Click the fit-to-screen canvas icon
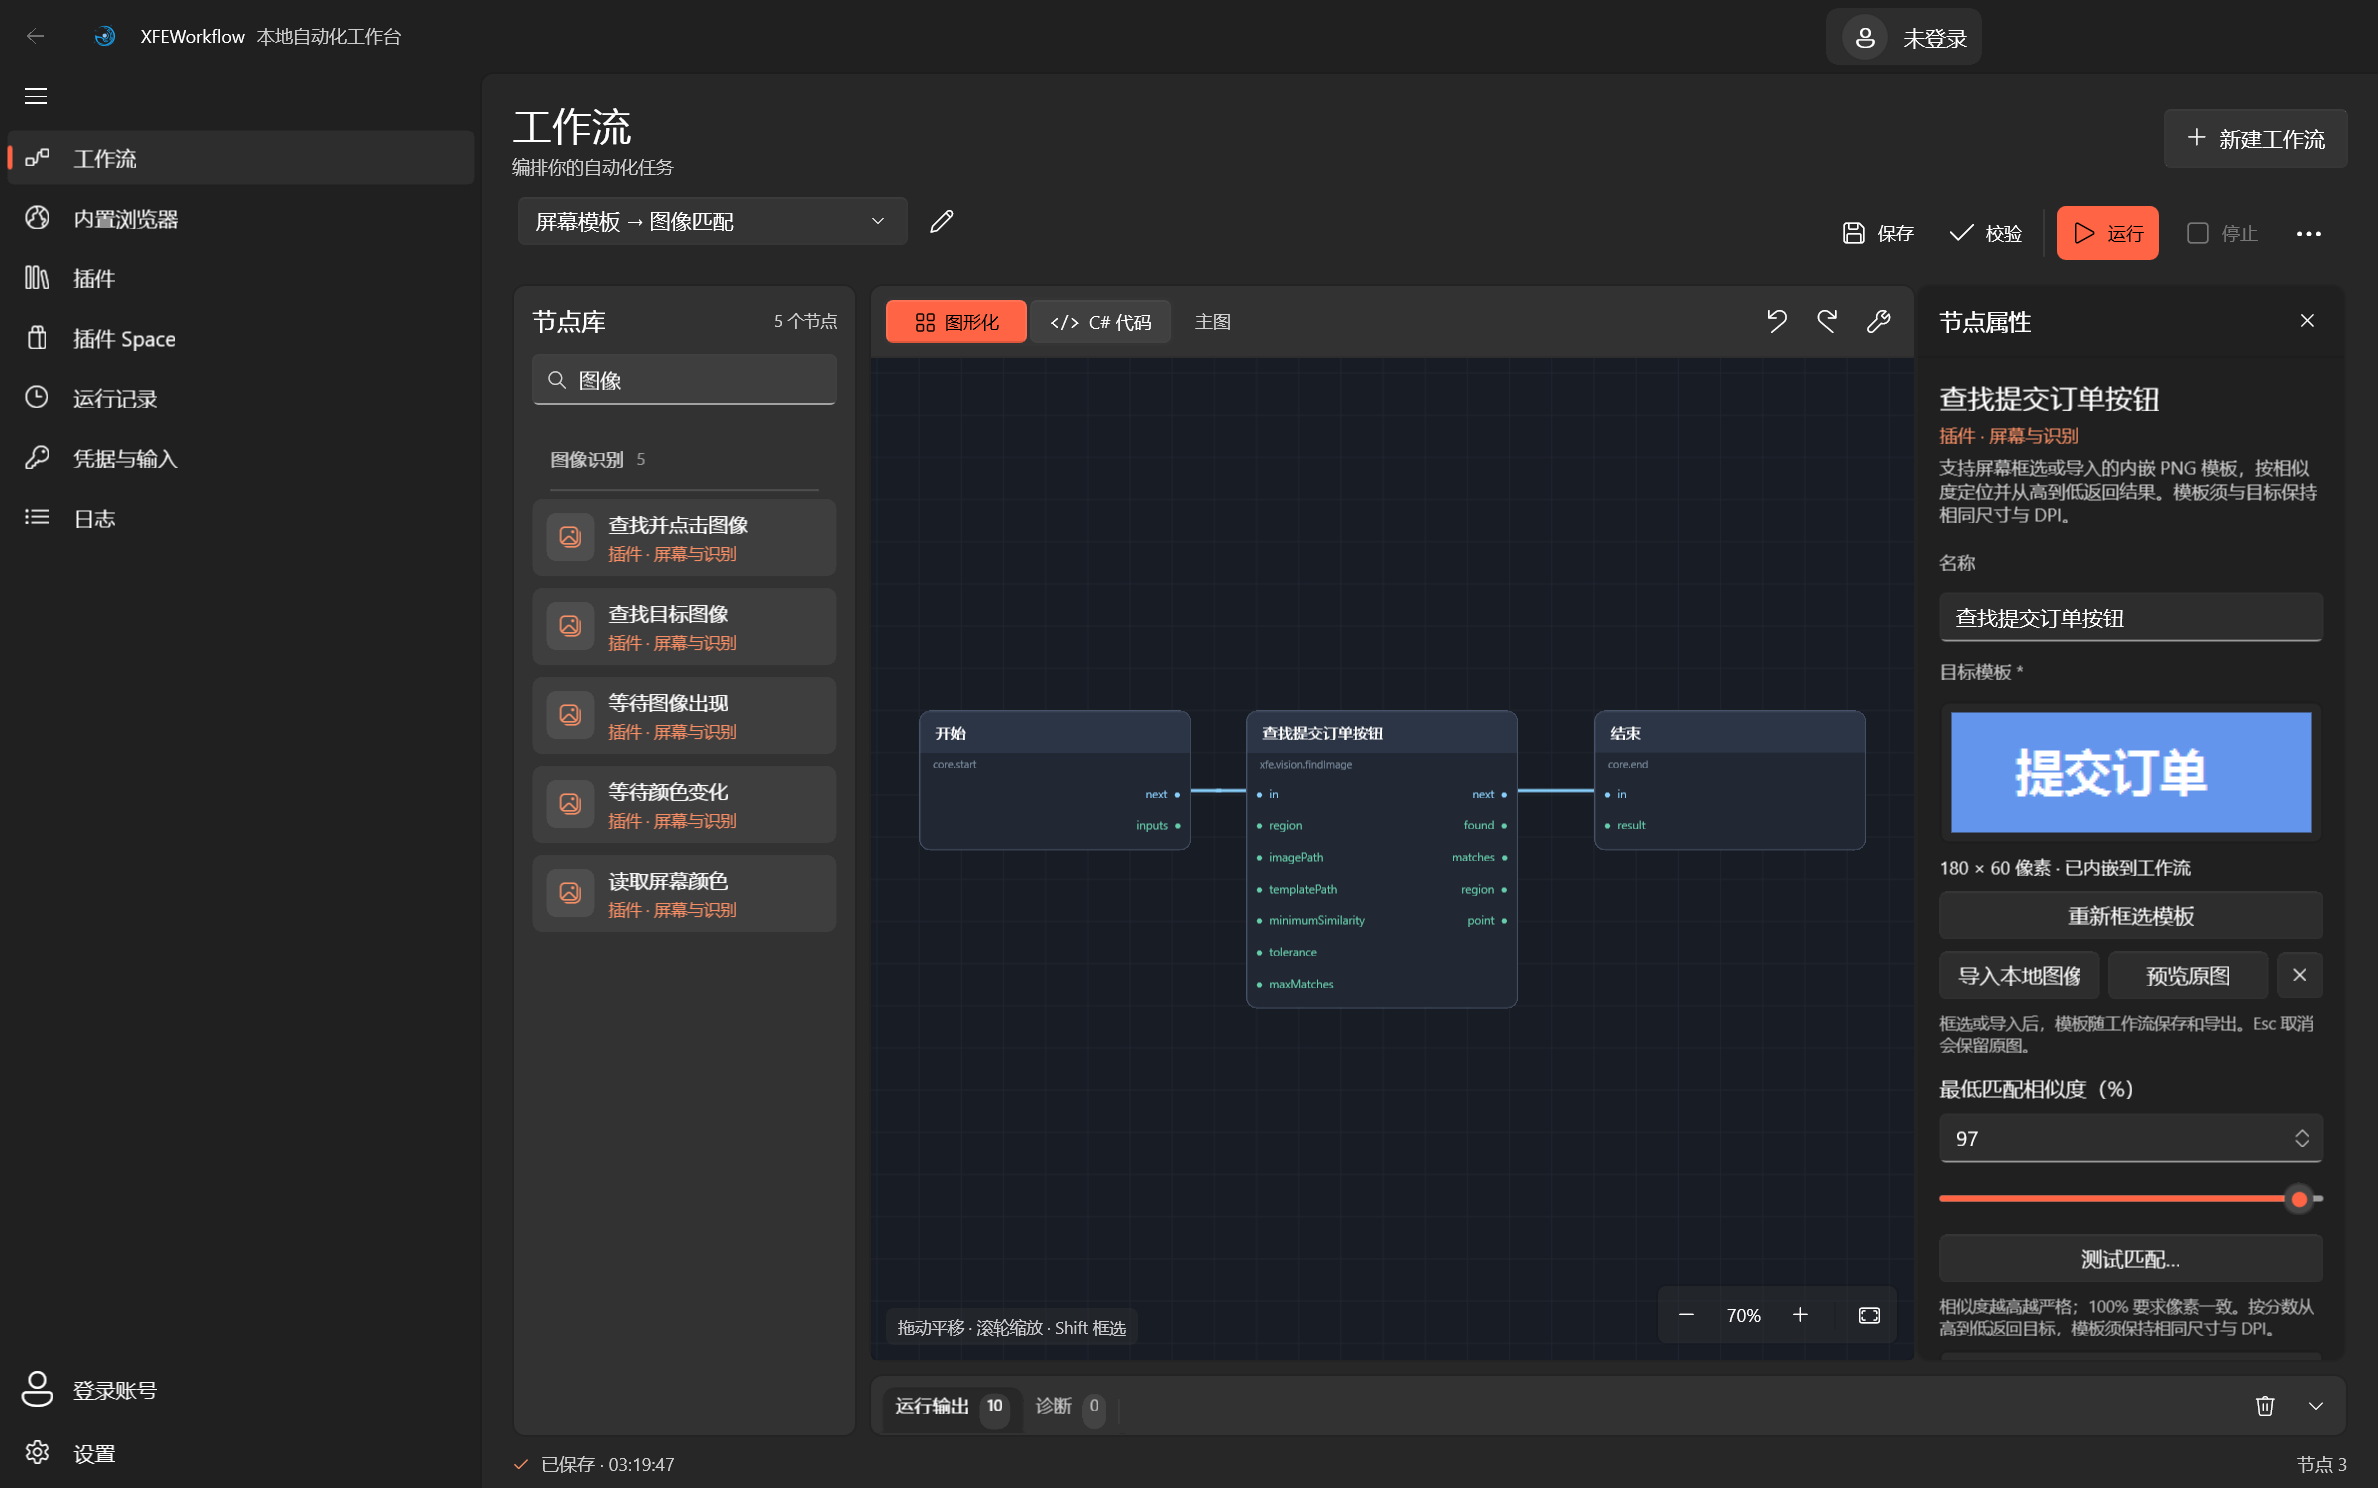This screenshot has width=2378, height=1488. tap(1869, 1315)
